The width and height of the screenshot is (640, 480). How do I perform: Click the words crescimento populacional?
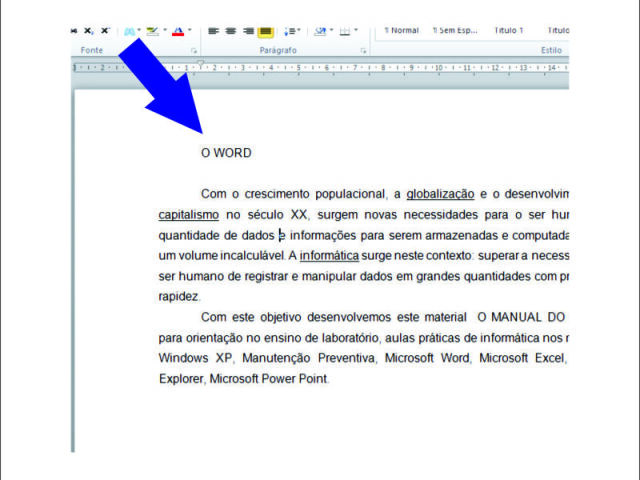point(314,194)
